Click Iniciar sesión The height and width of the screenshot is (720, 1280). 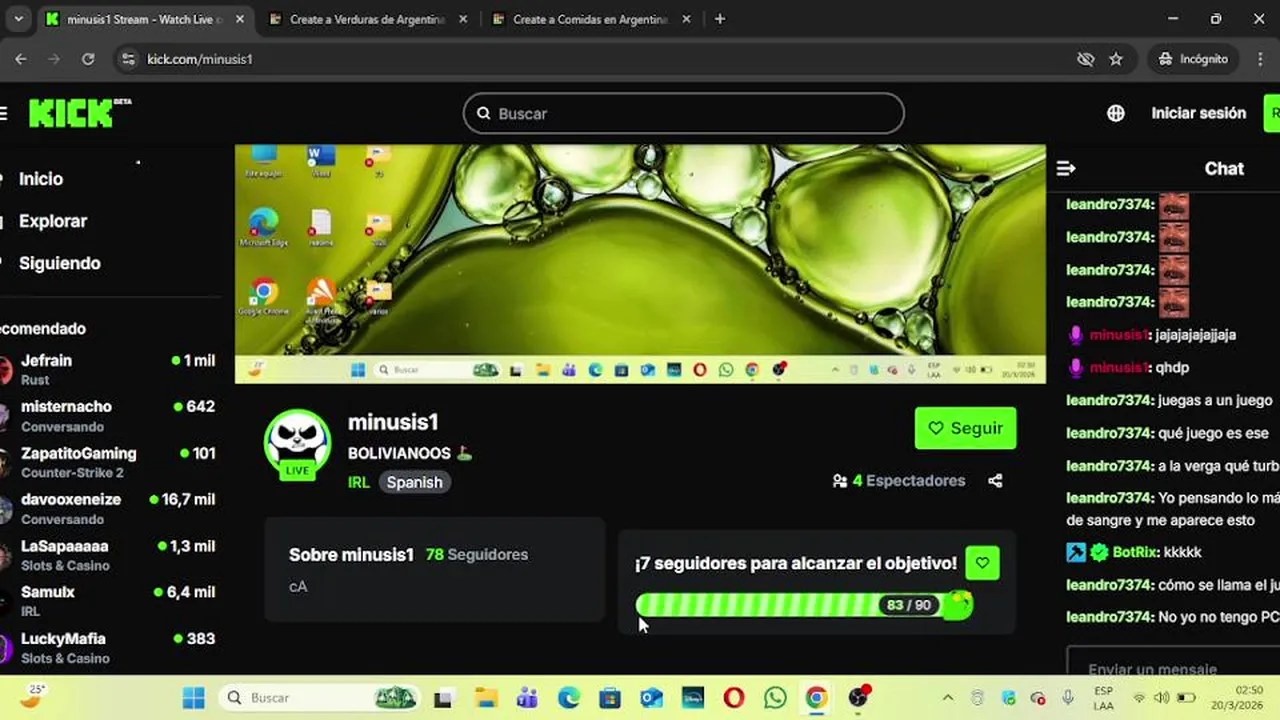click(1198, 113)
